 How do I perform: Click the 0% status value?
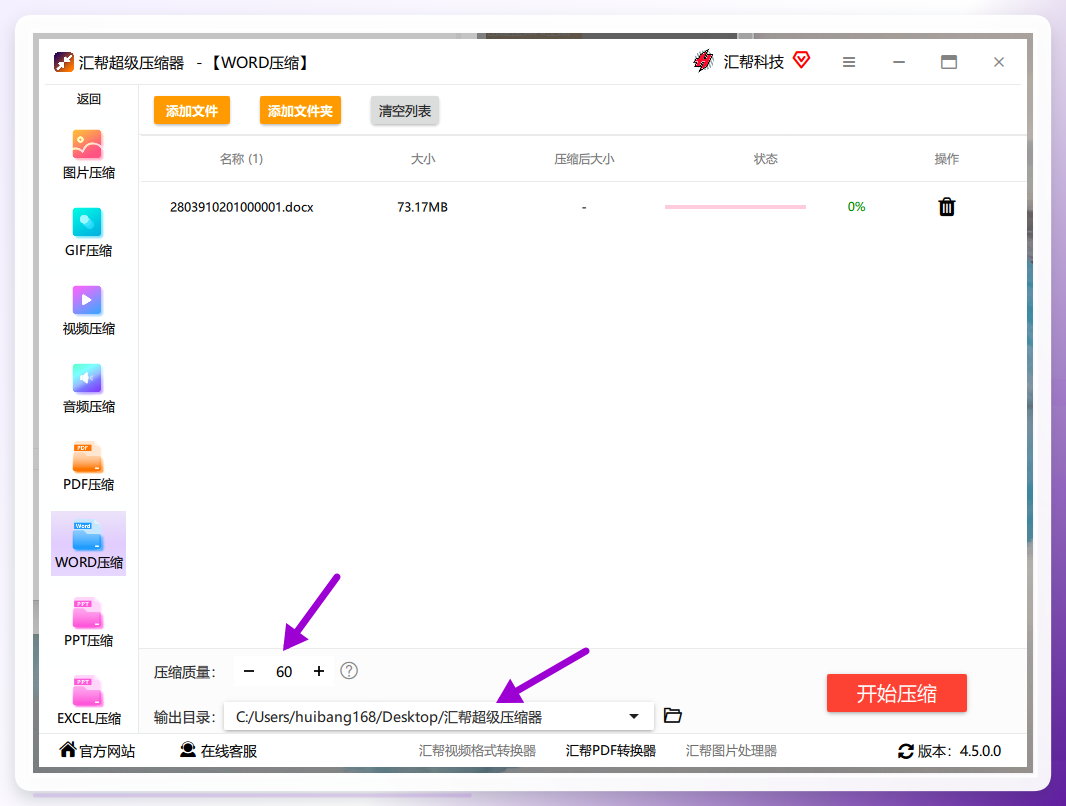click(856, 207)
